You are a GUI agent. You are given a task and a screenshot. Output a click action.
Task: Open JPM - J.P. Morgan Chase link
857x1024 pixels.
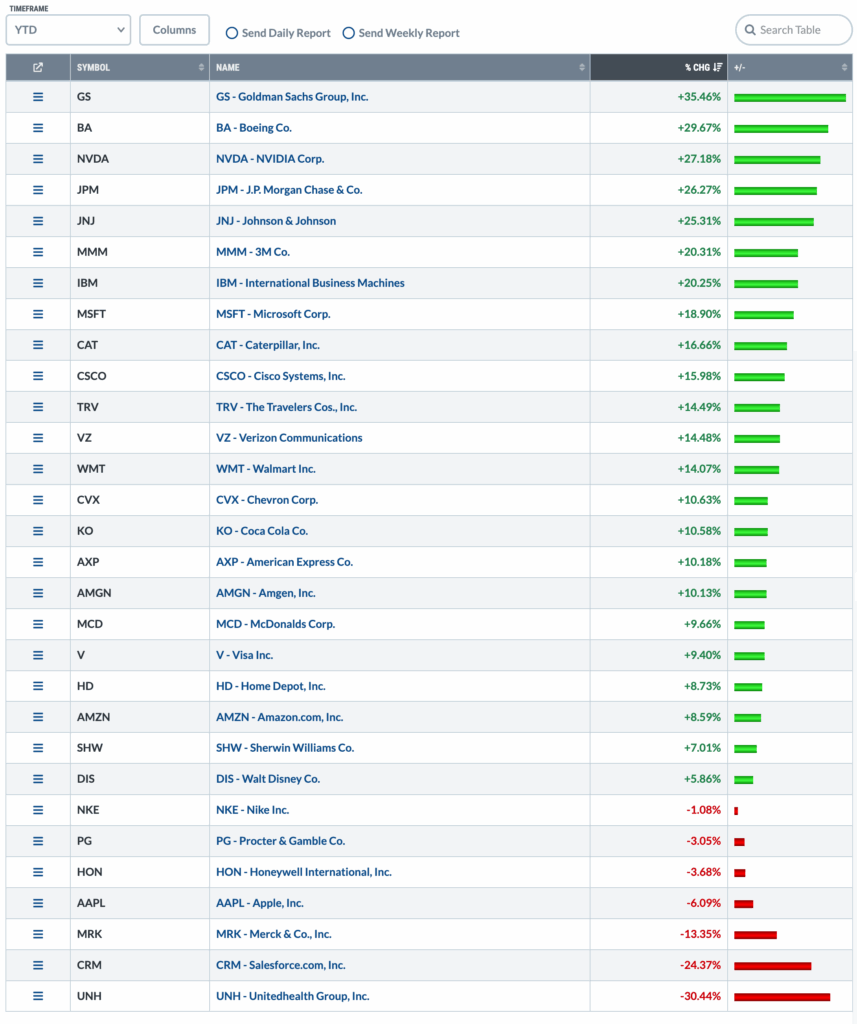point(289,190)
